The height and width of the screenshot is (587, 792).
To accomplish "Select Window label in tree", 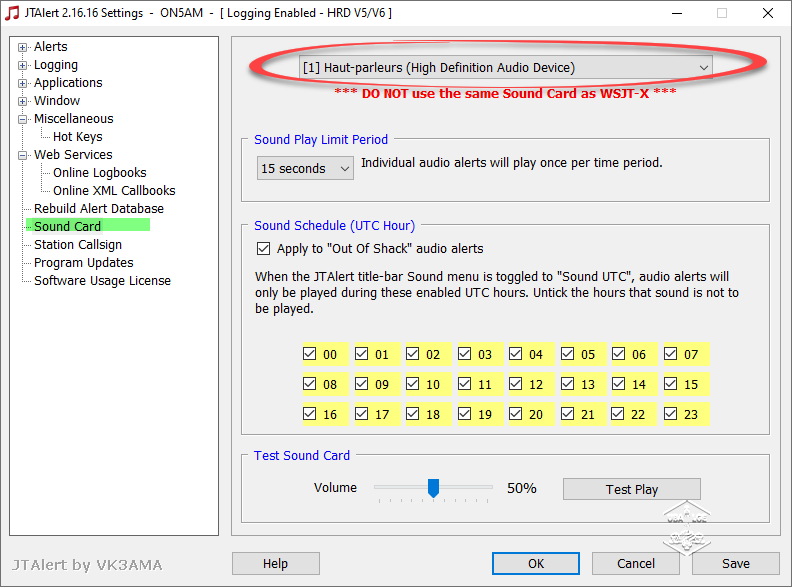I will click(x=57, y=101).
